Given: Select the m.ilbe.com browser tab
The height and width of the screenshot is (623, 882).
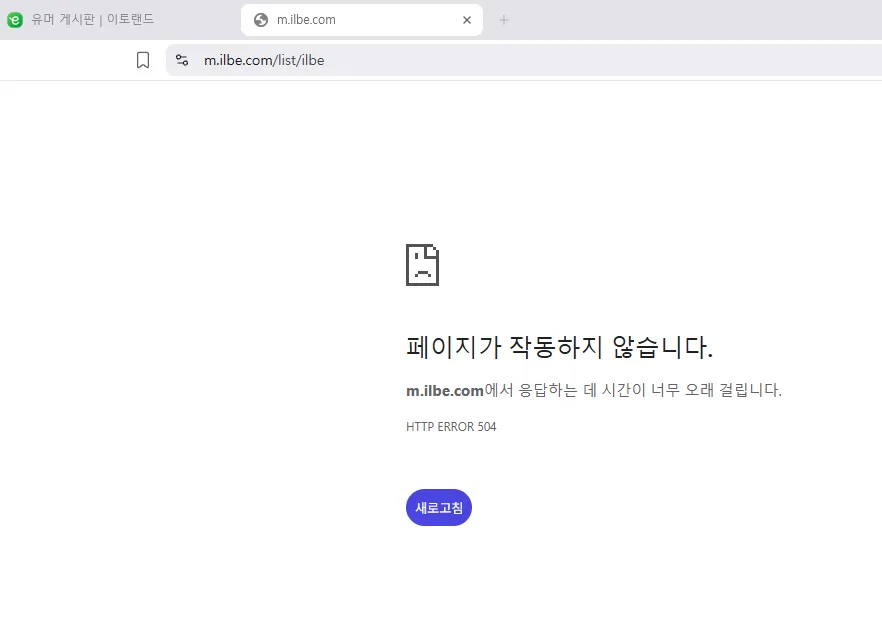Looking at the screenshot, I should [x=362, y=20].
